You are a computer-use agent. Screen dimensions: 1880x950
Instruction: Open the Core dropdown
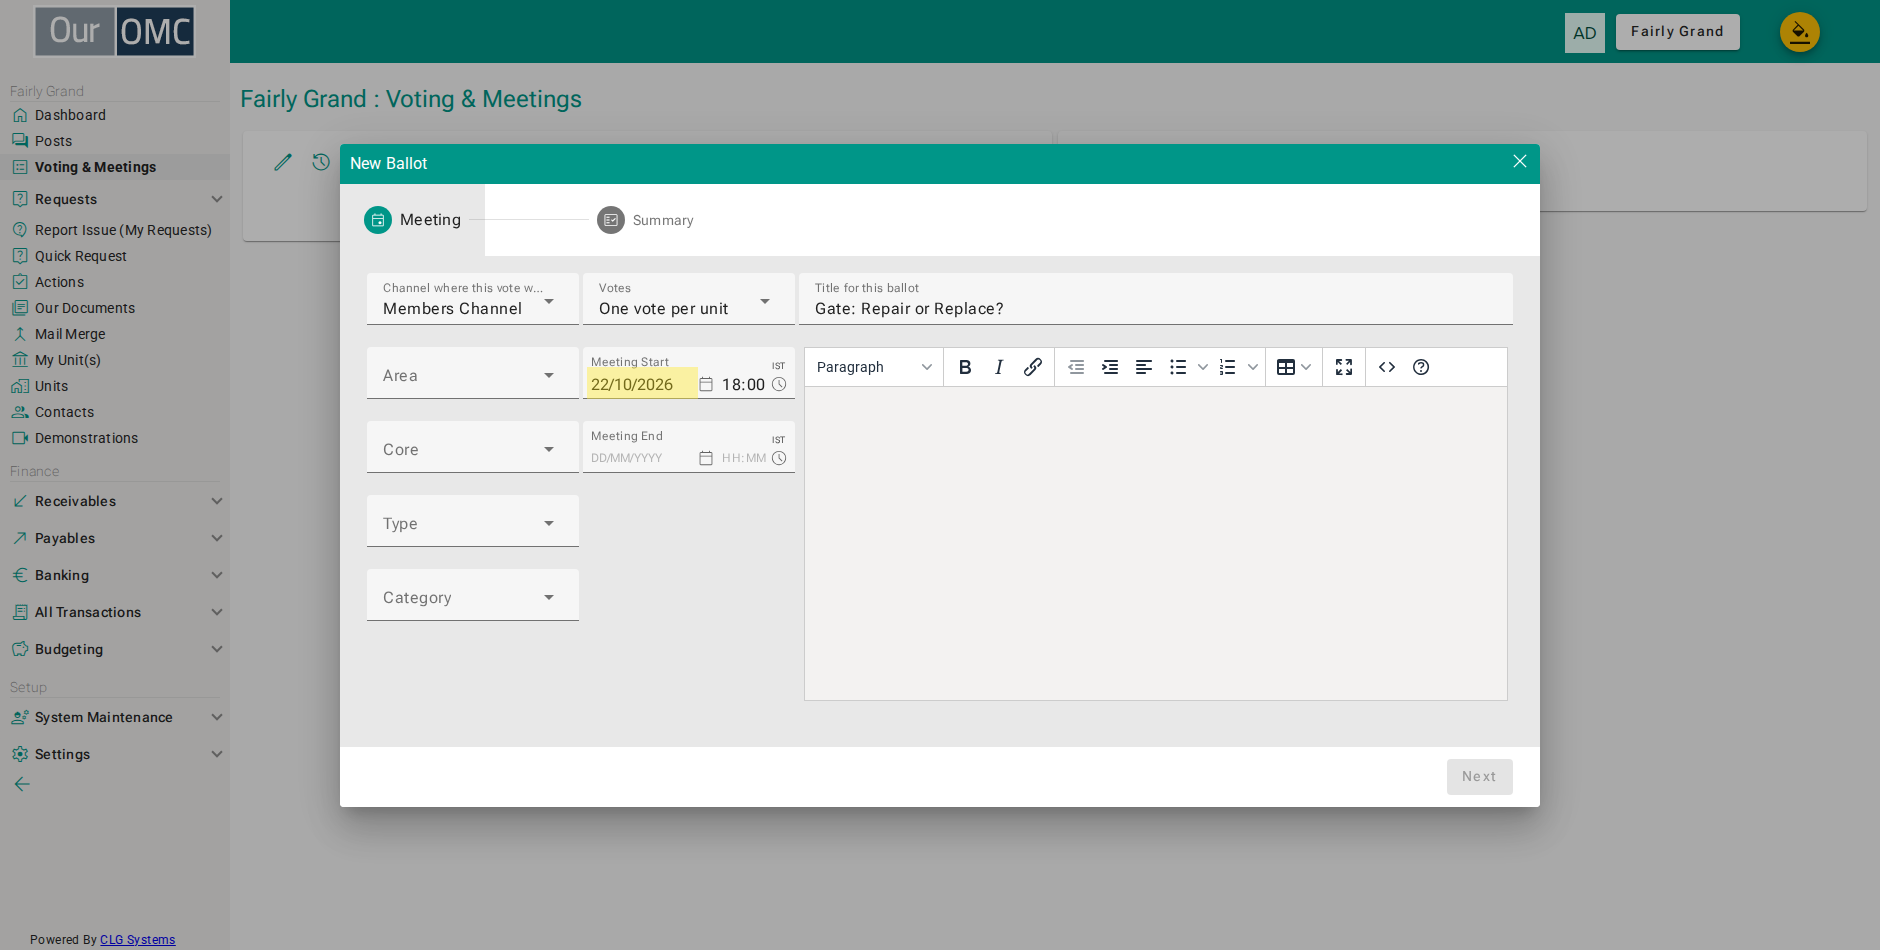(x=473, y=447)
